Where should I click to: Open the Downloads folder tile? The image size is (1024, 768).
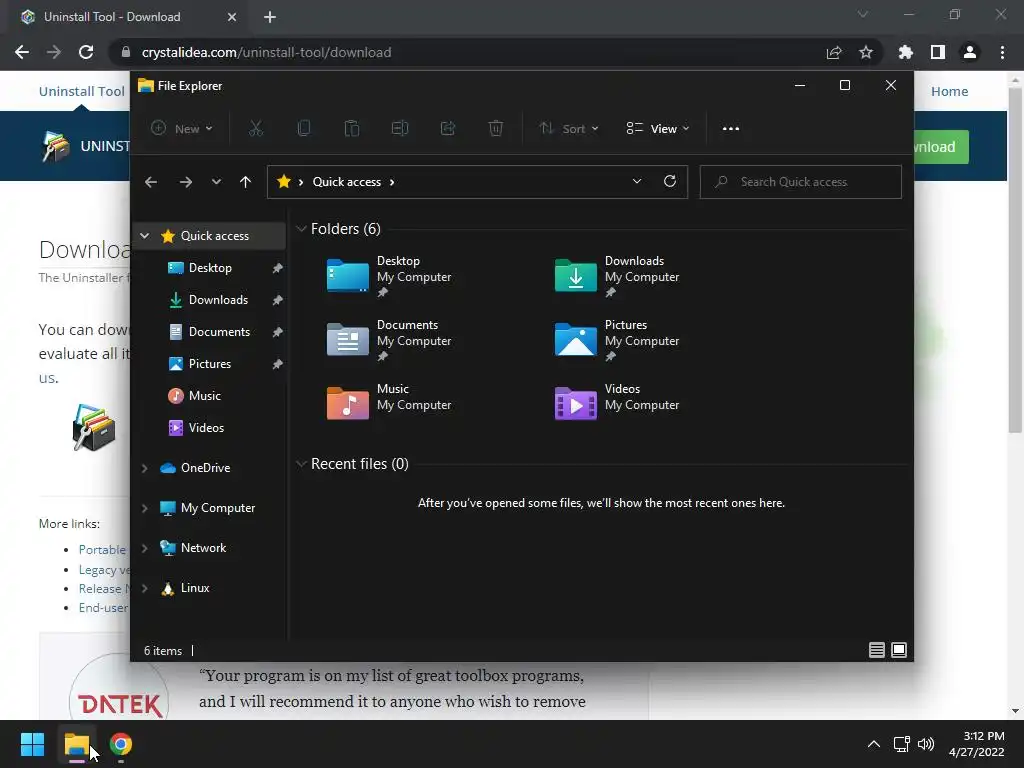617,276
